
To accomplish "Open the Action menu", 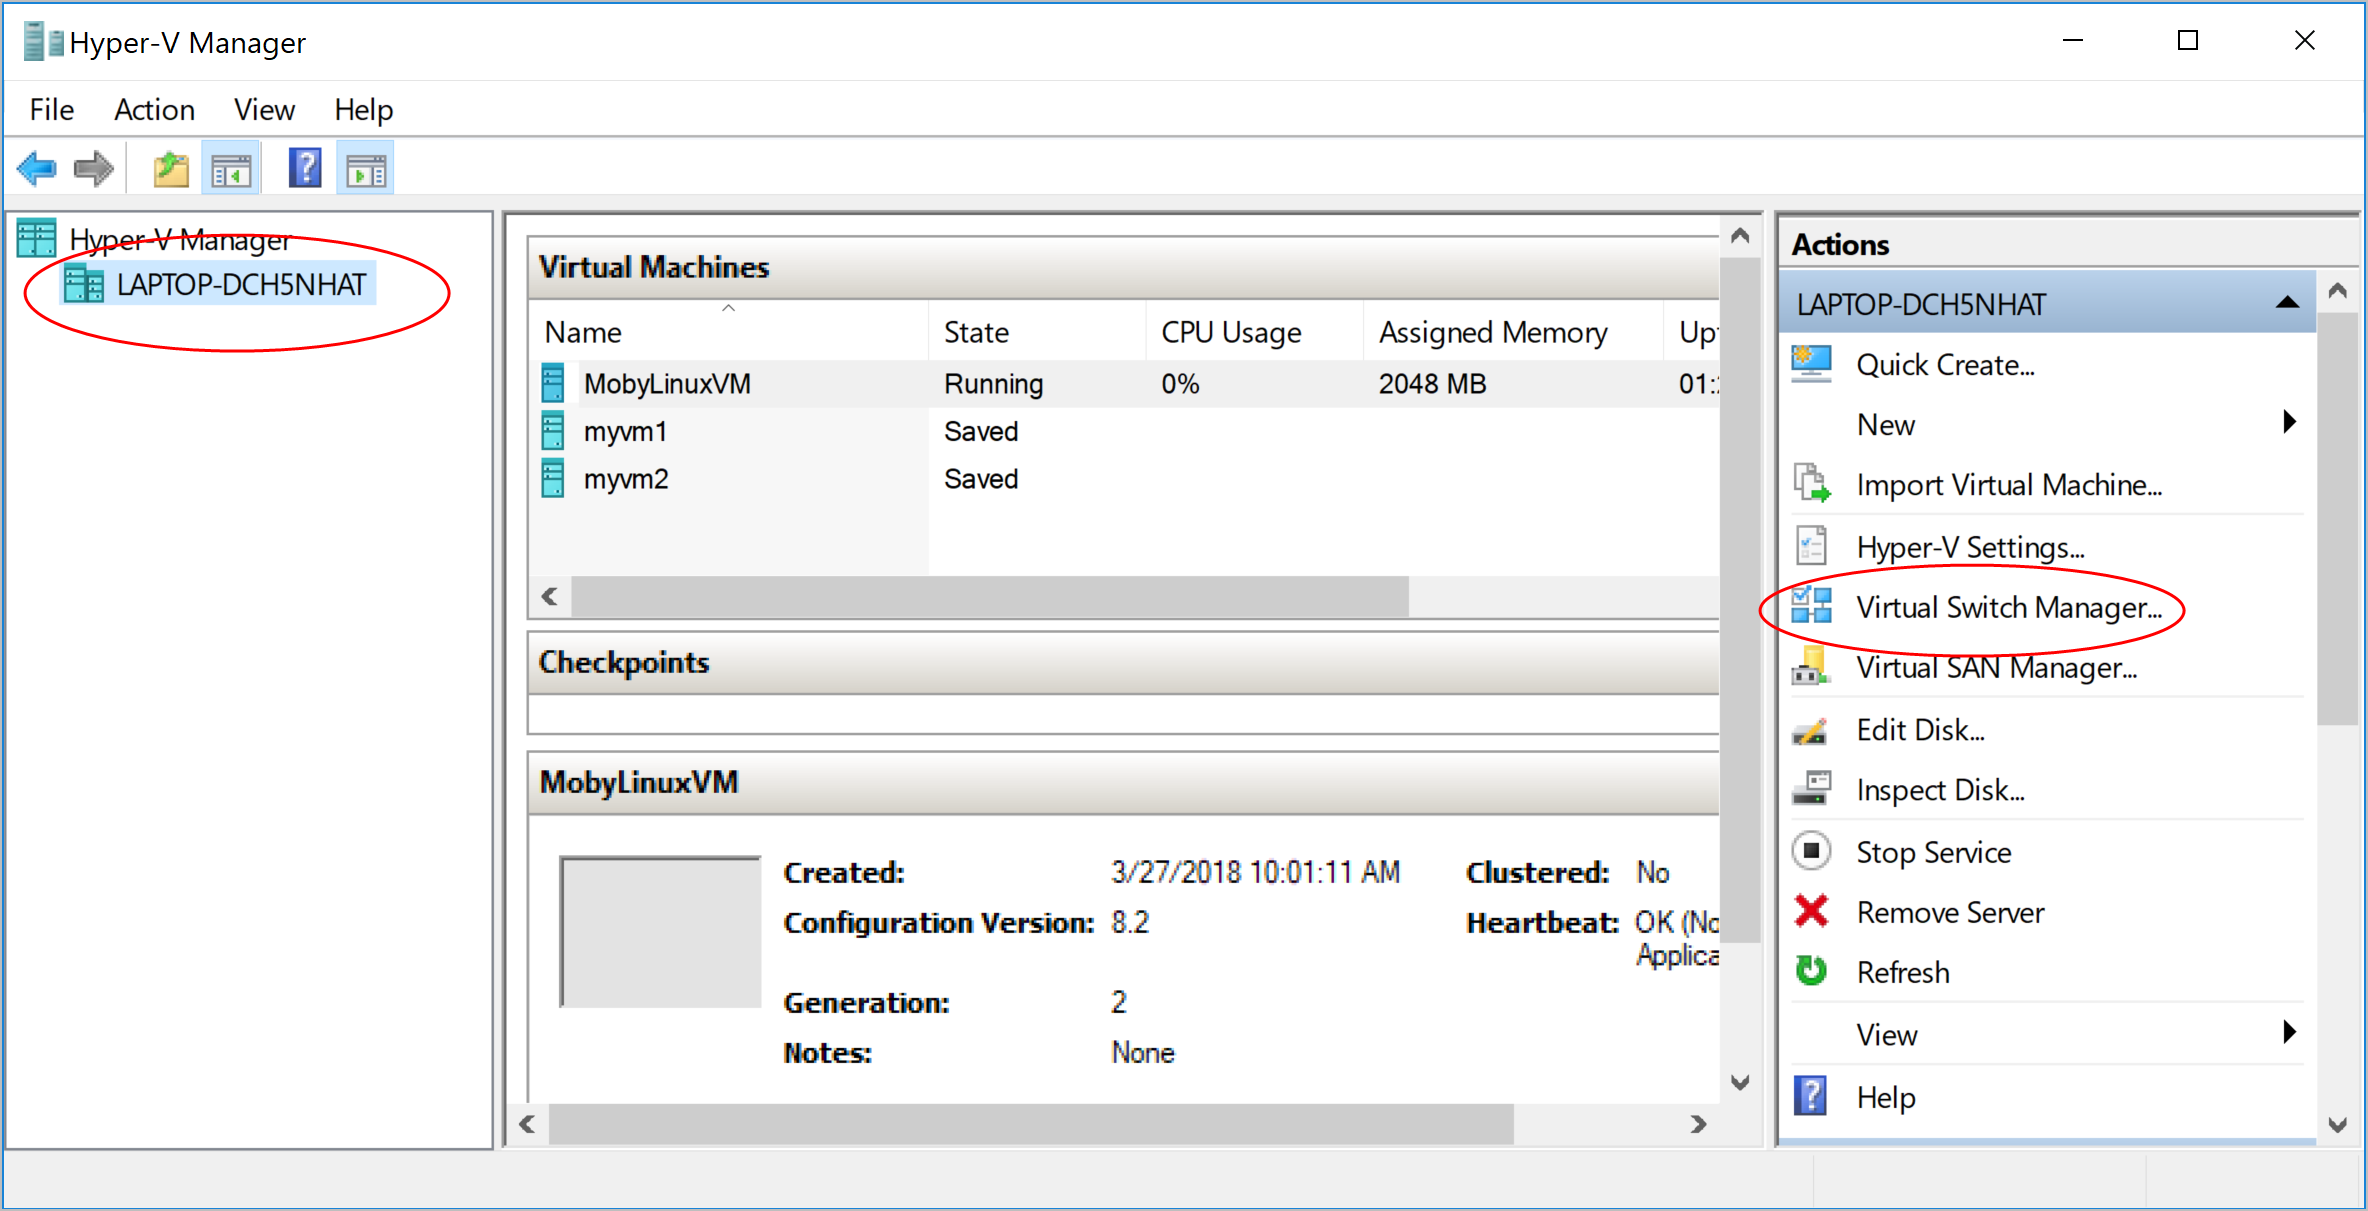I will [x=154, y=109].
